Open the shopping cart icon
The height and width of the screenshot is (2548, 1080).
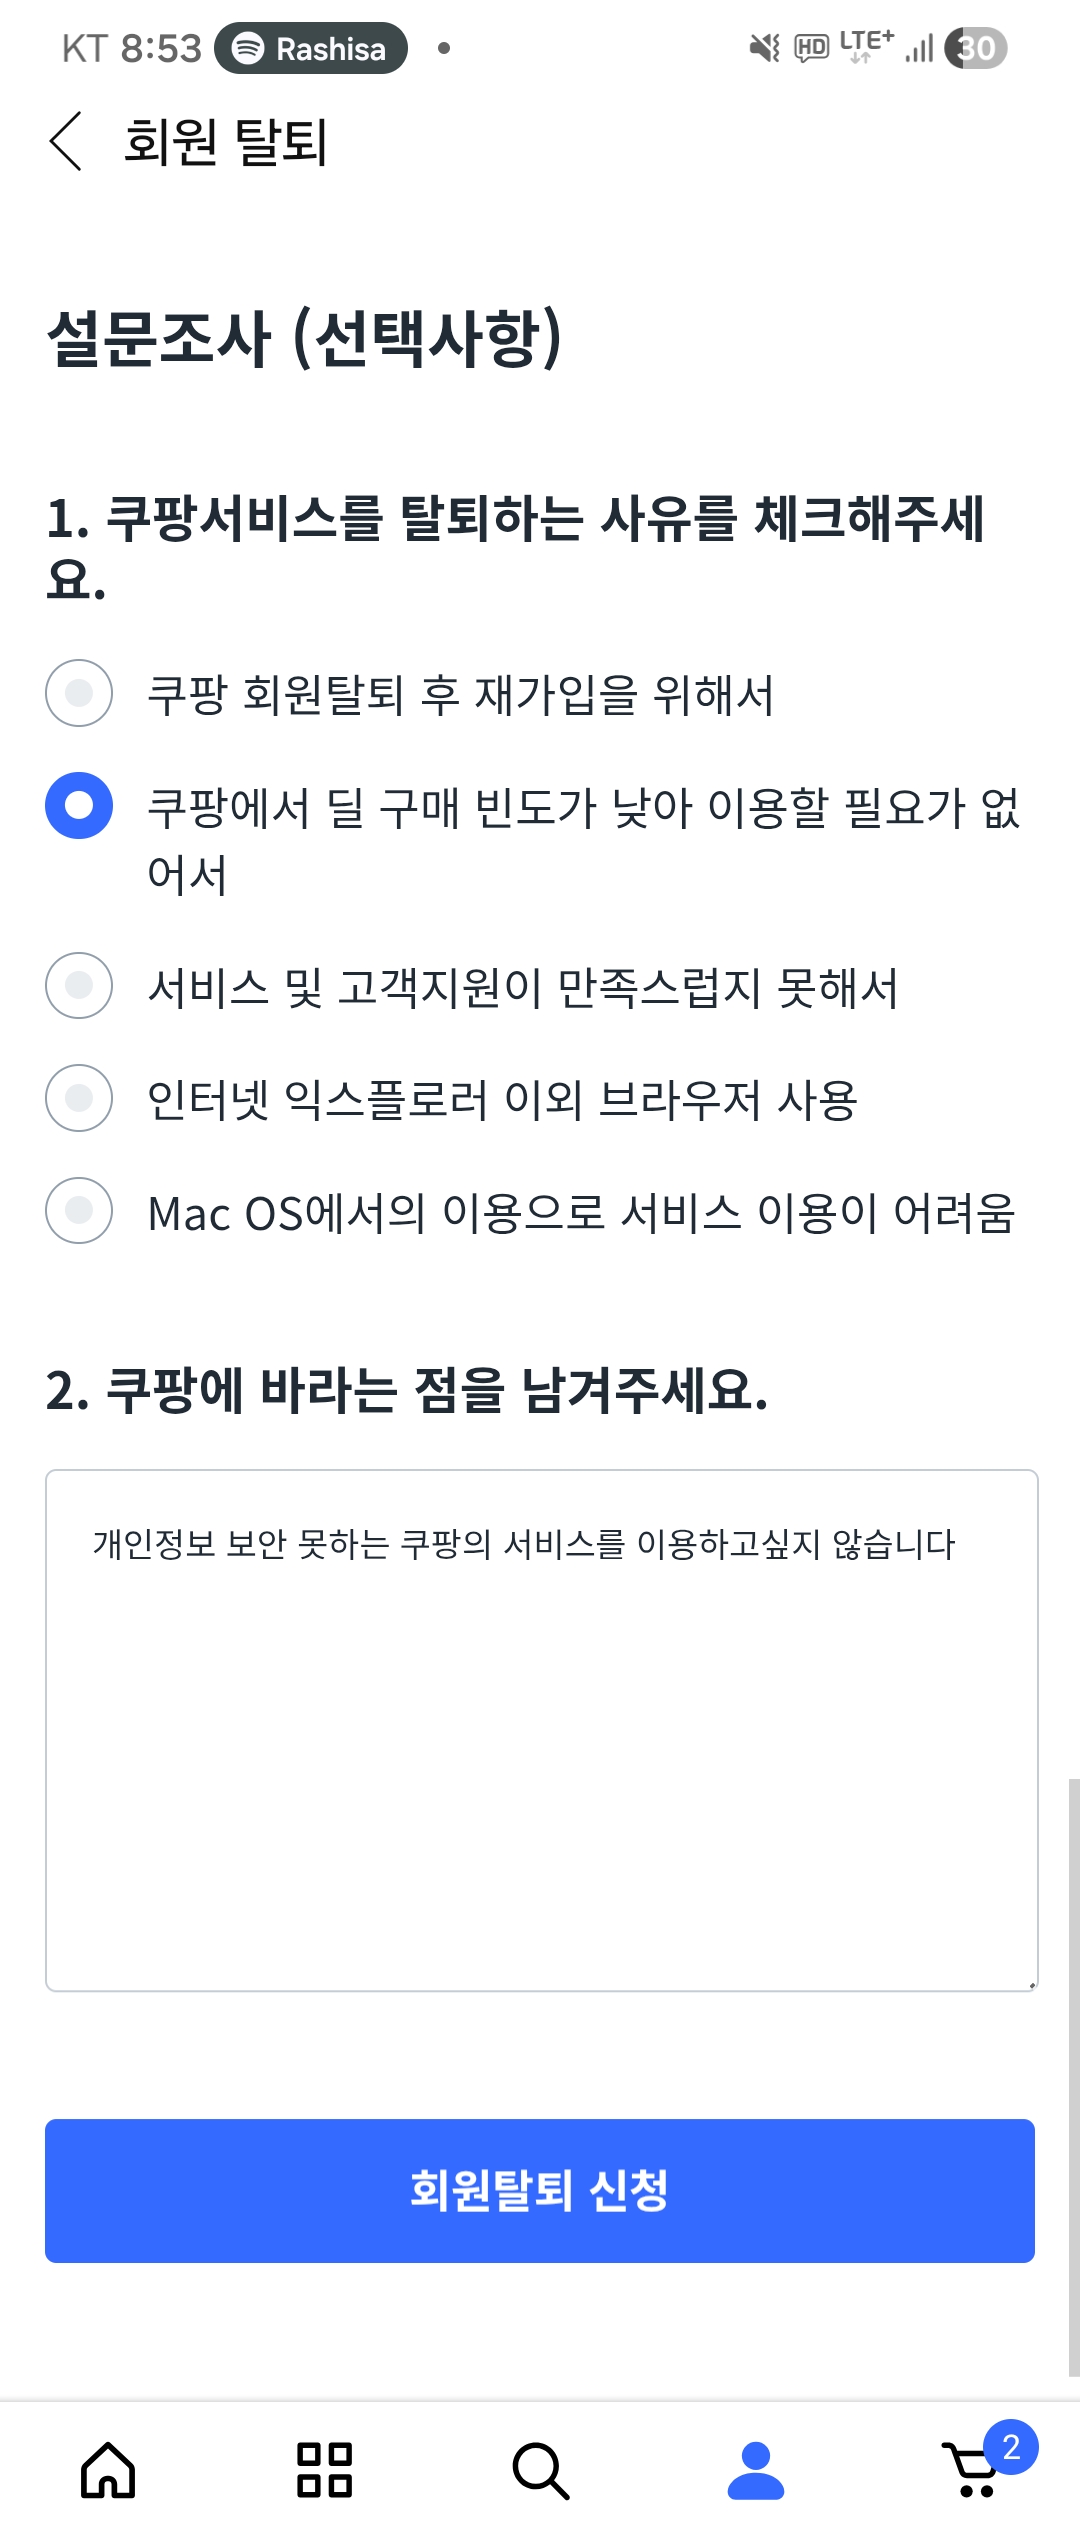pos(970,2472)
